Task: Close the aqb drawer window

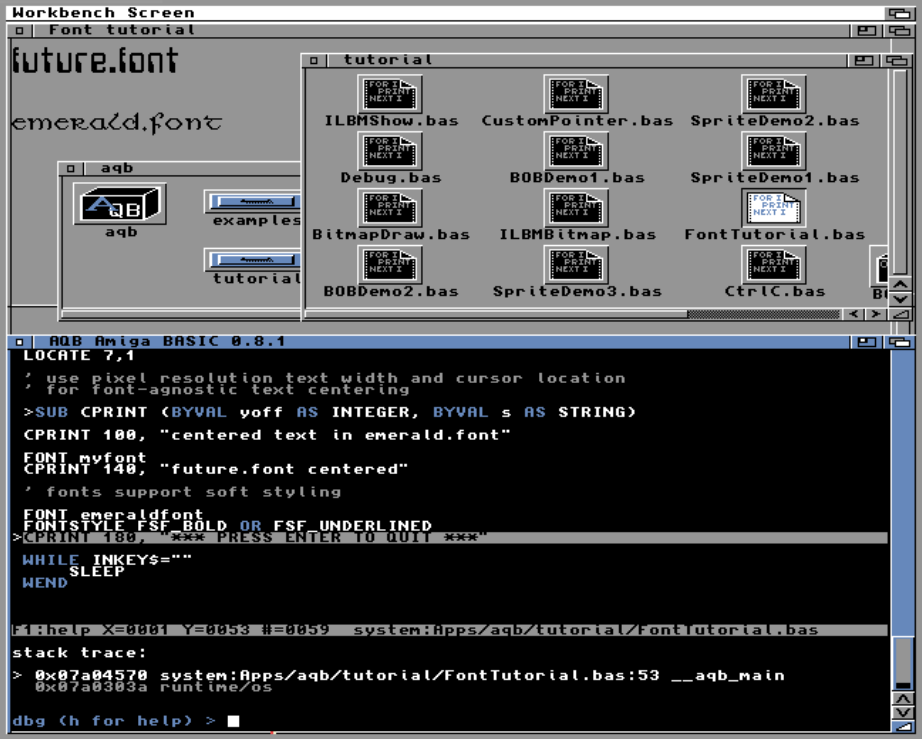Action: (71, 169)
